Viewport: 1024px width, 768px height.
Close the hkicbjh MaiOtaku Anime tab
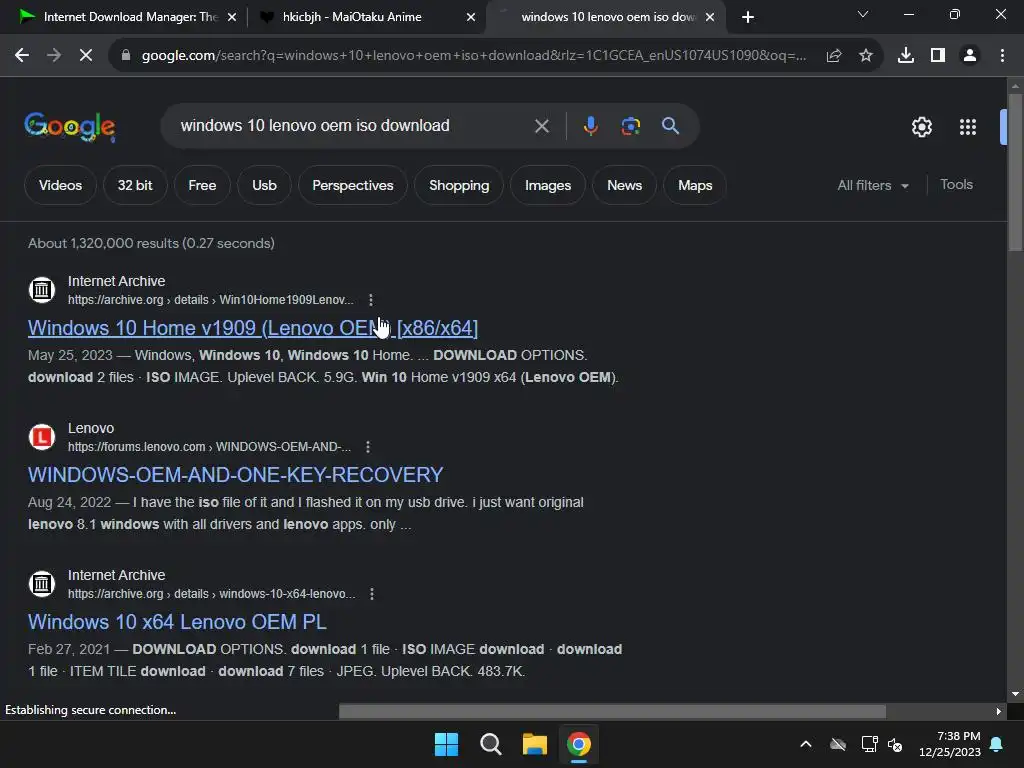point(471,17)
